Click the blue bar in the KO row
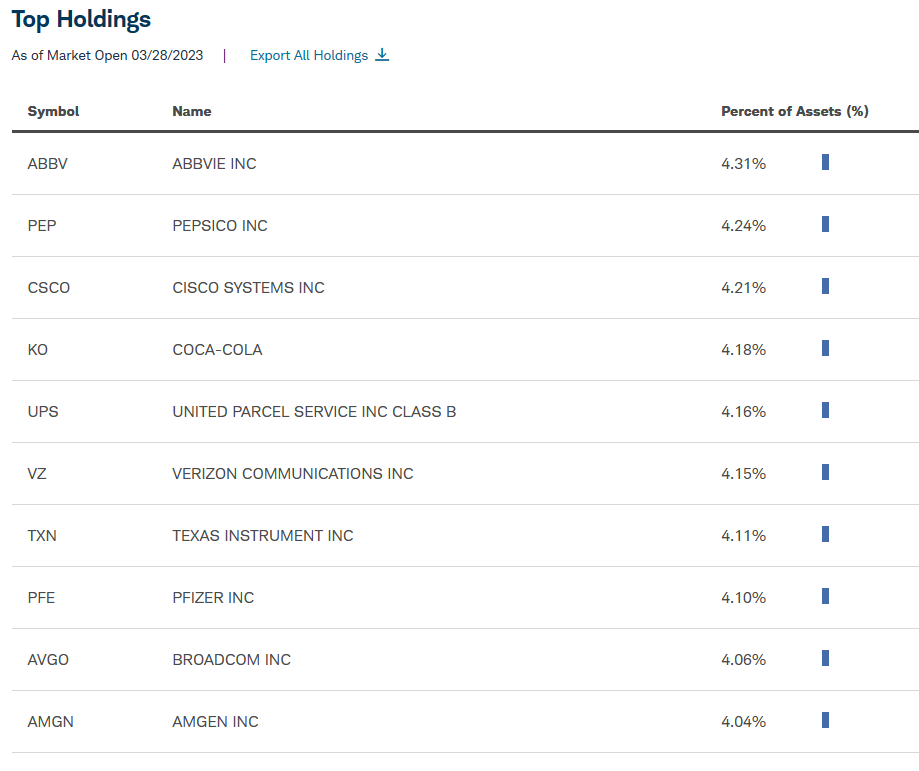919x771 pixels. tap(825, 348)
